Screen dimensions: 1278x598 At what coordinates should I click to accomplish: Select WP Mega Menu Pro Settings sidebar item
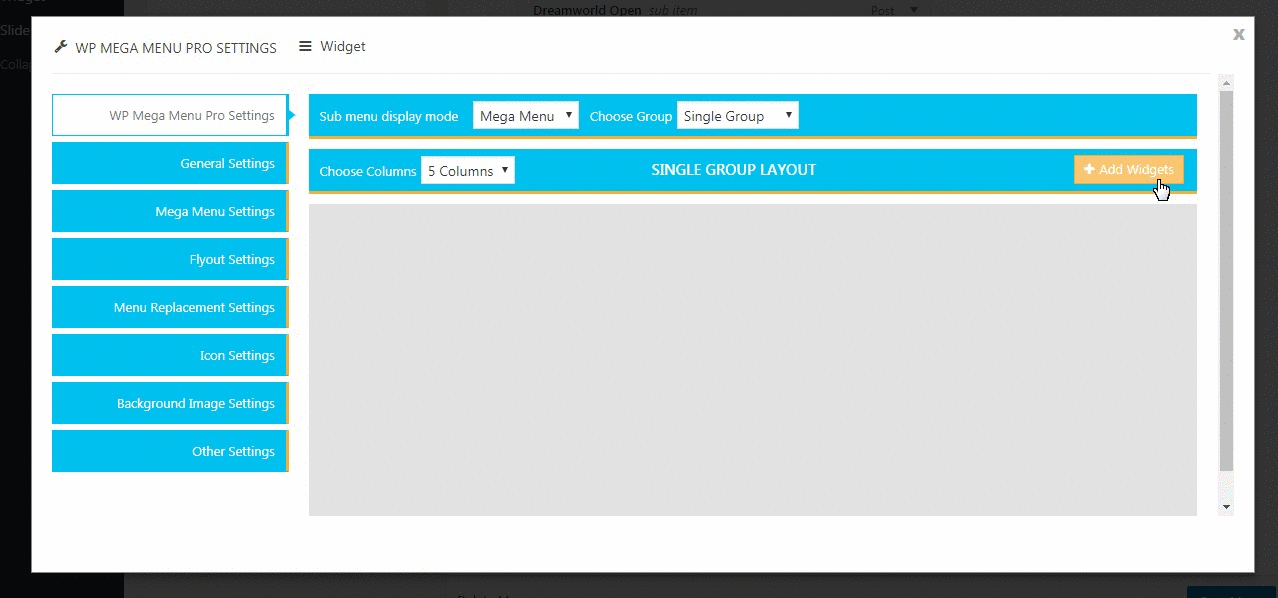(x=170, y=115)
